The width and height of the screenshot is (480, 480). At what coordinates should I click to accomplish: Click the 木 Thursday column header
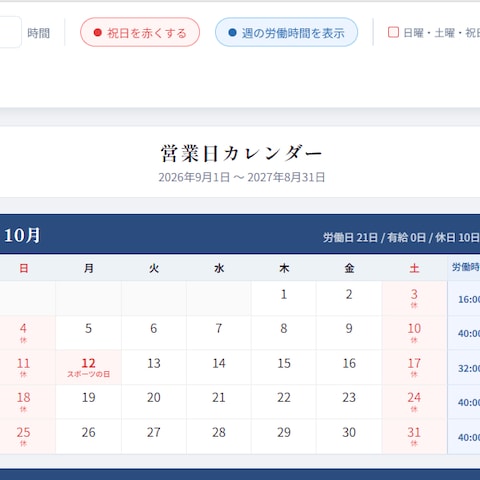(x=284, y=268)
